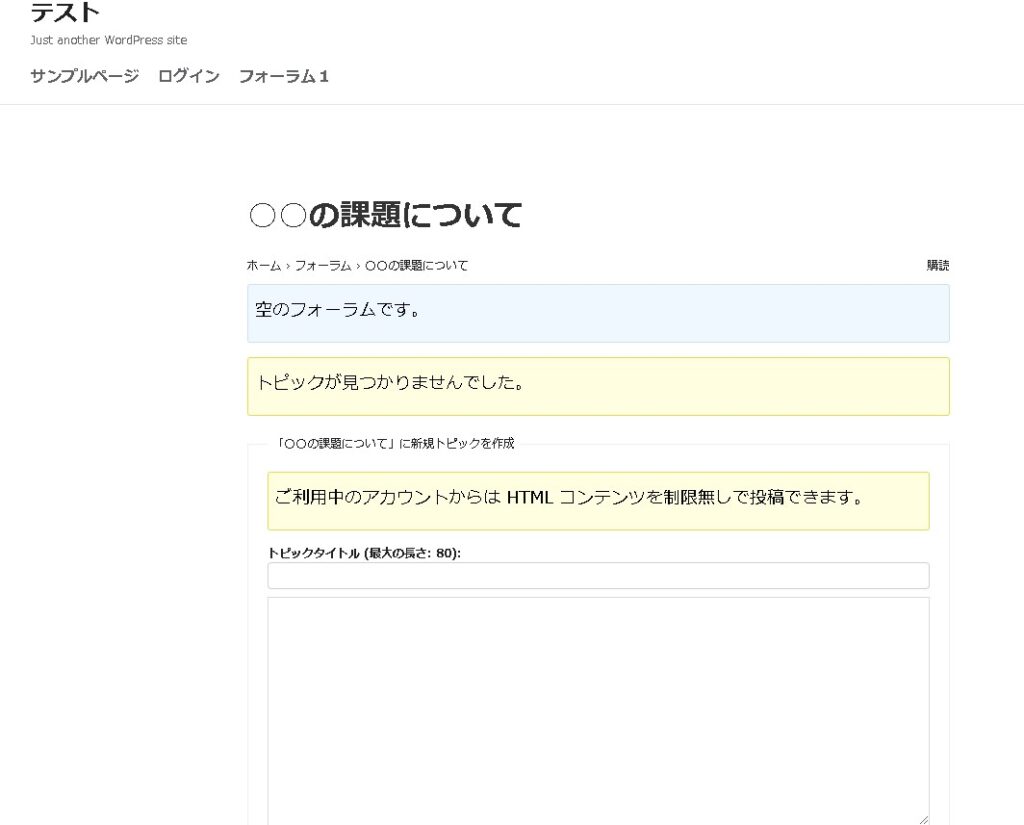Image resolution: width=1024 pixels, height=825 pixels.
Task: Click the 購読 subscribe link
Action: click(938, 266)
